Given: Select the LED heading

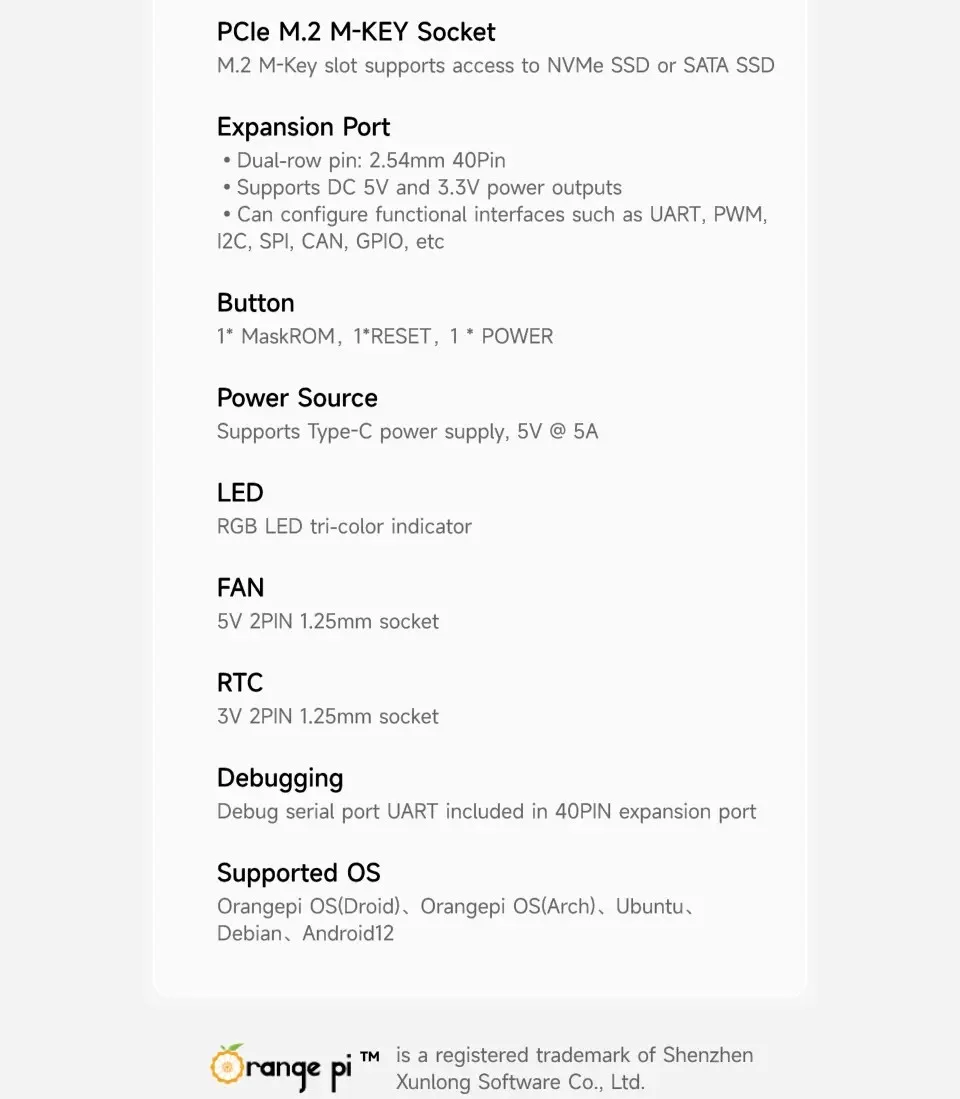Looking at the screenshot, I should (x=240, y=493).
